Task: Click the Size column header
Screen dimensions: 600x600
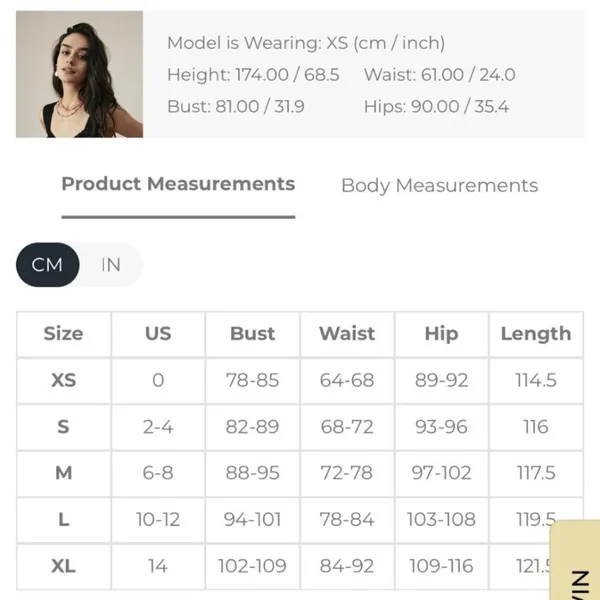Action: click(x=64, y=334)
